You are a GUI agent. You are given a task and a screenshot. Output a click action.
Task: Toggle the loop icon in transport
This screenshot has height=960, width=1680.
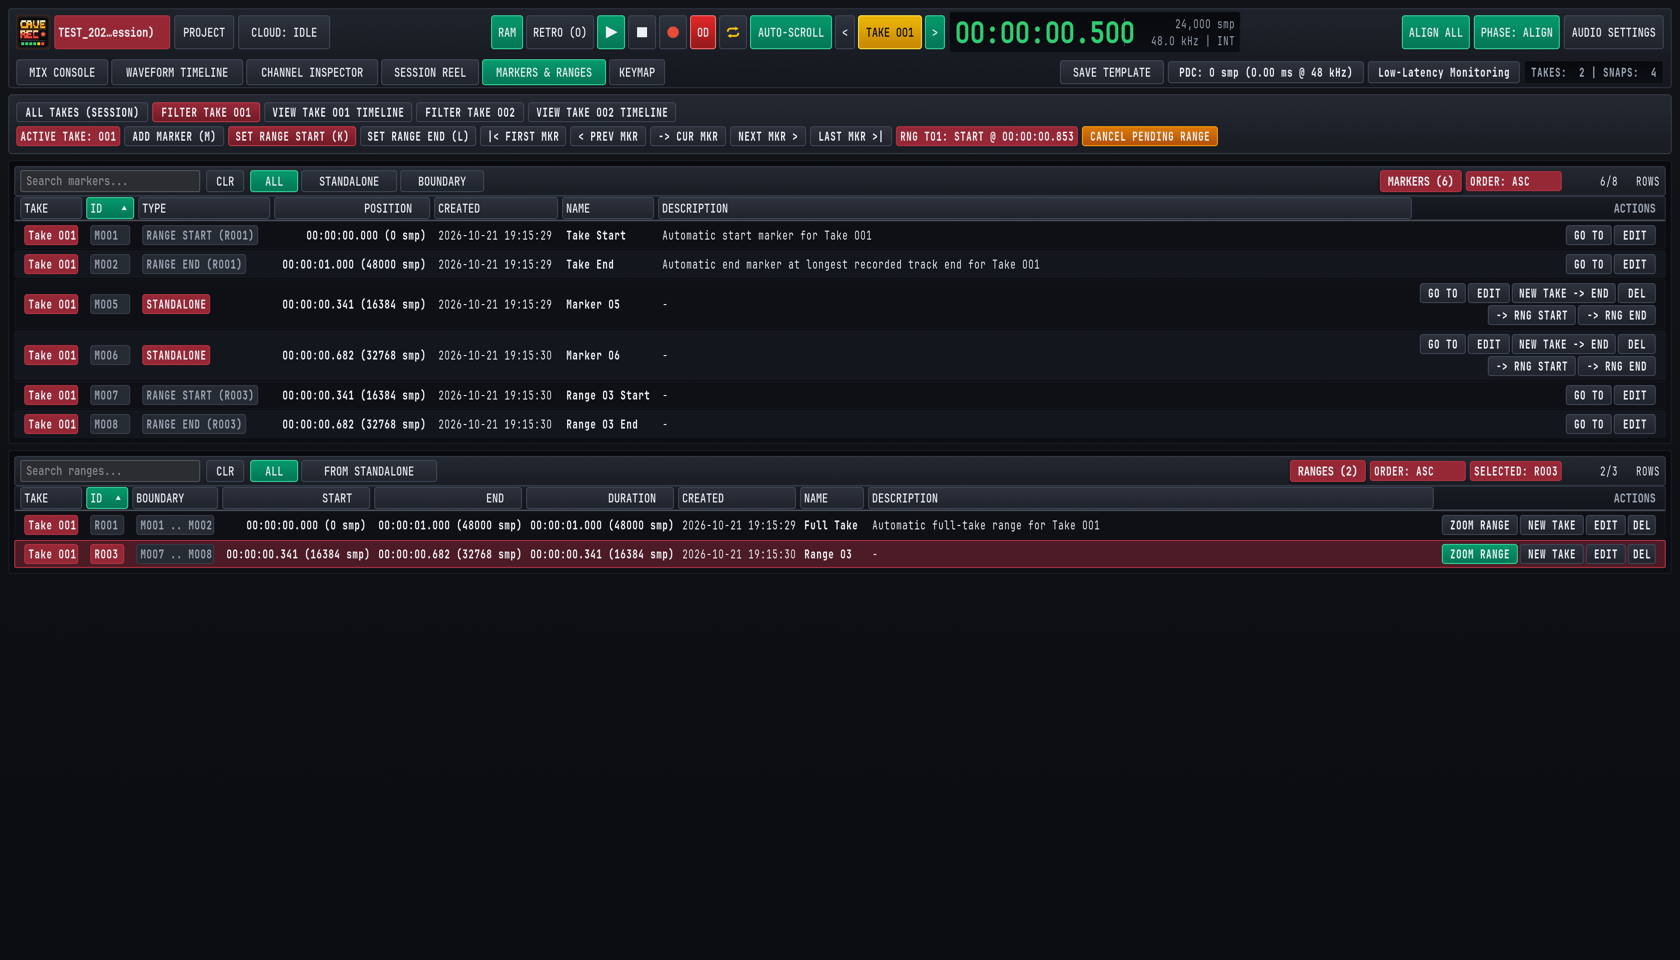[x=733, y=32]
